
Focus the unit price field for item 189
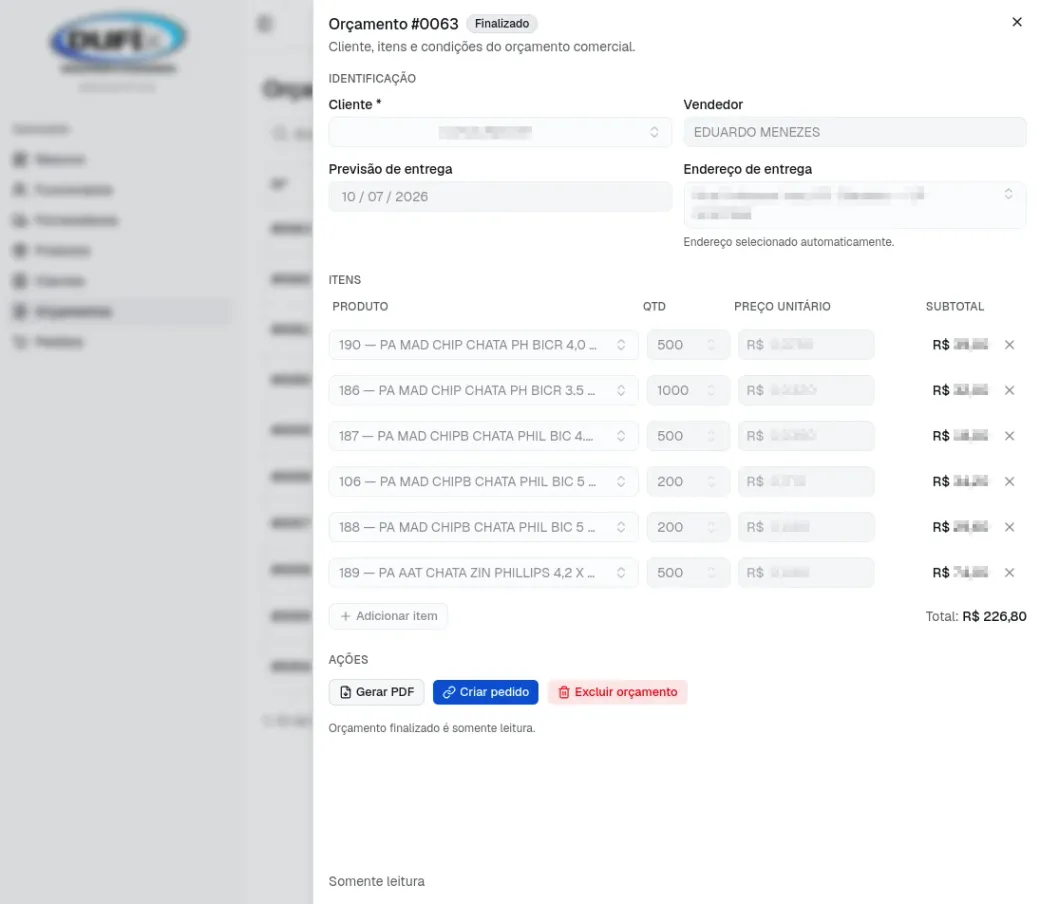pos(806,572)
